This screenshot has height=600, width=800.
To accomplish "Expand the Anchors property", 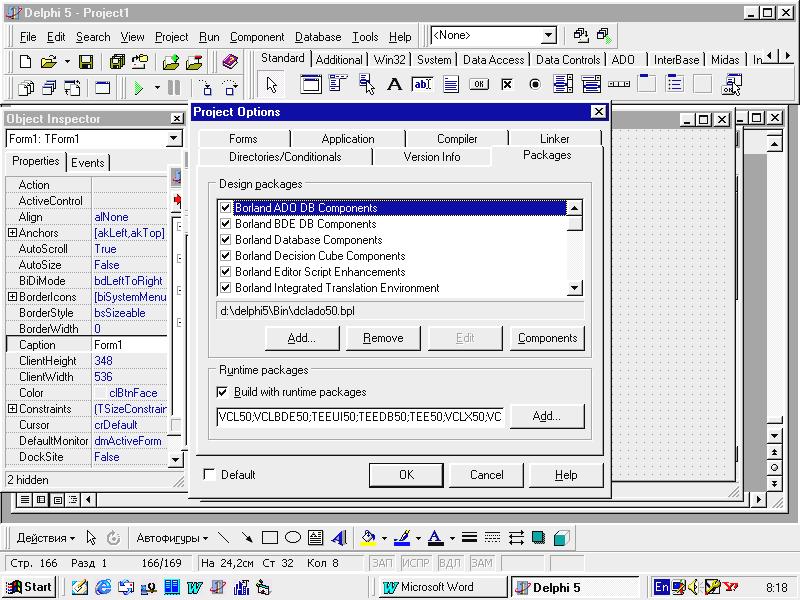I will click(13, 233).
